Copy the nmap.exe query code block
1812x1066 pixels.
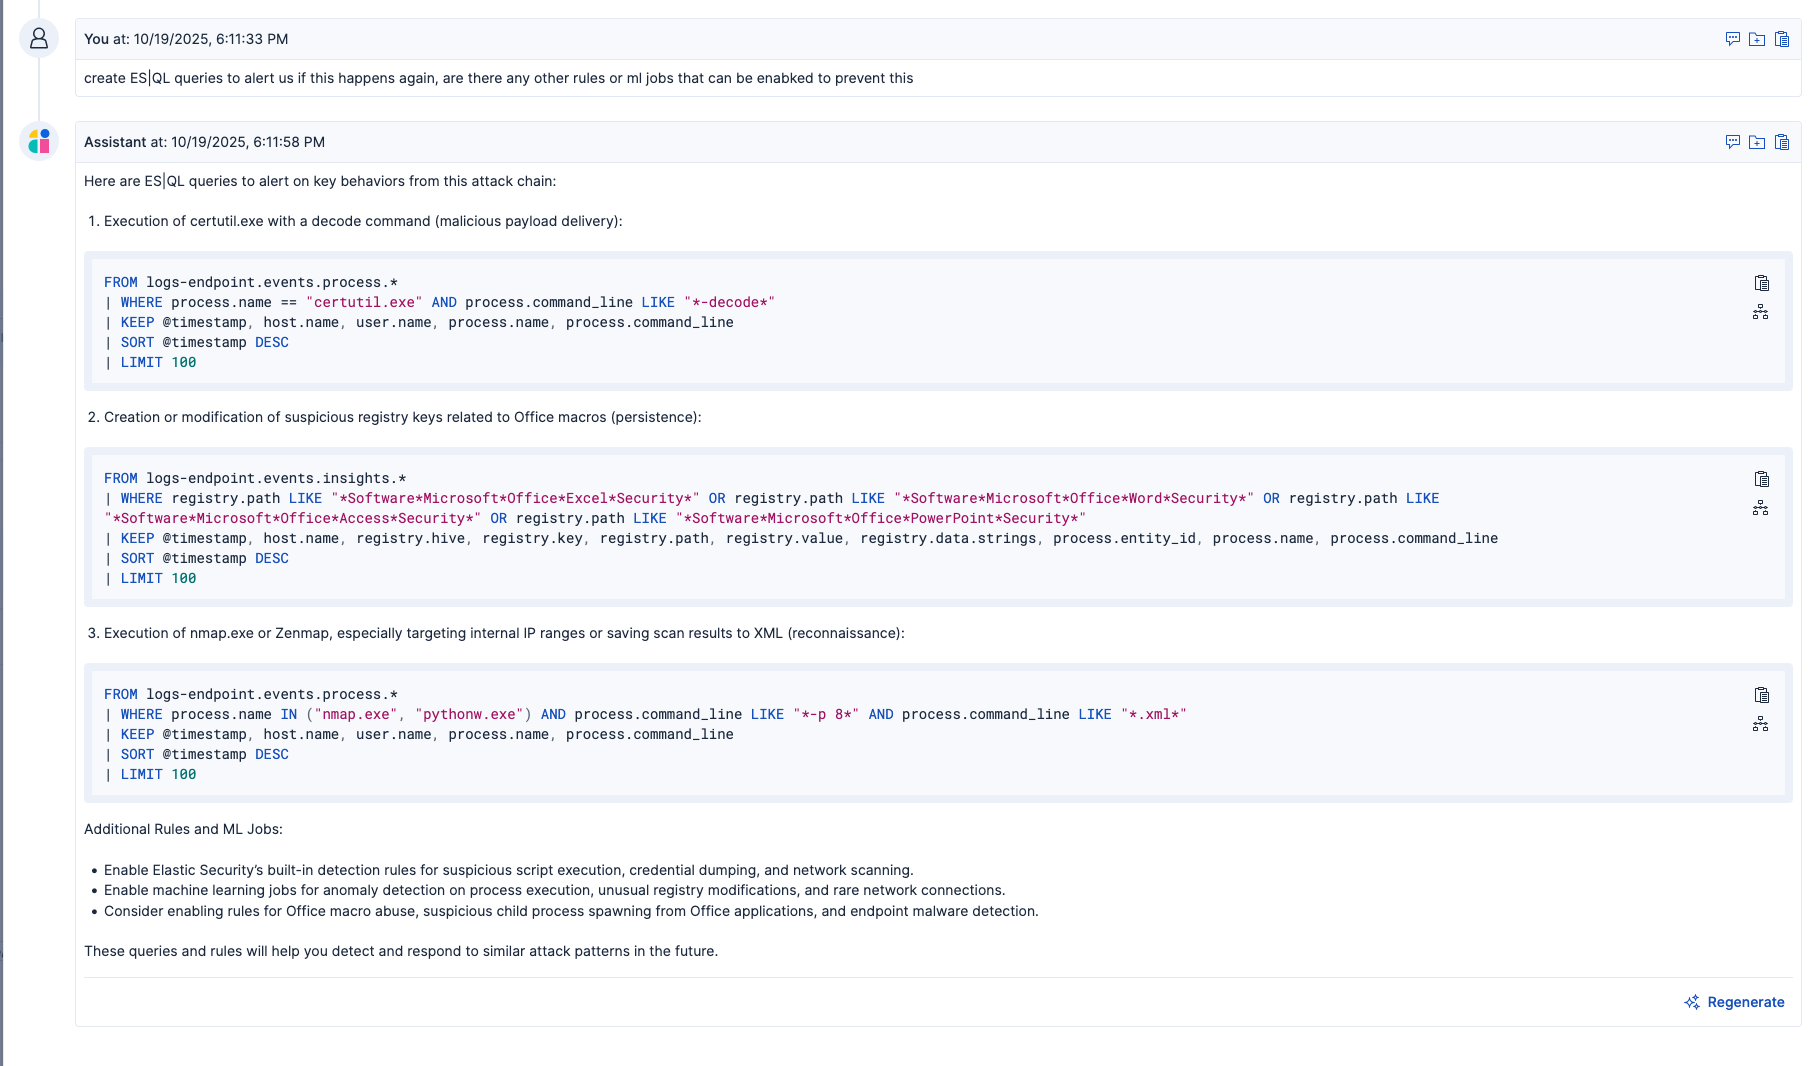(1761, 695)
